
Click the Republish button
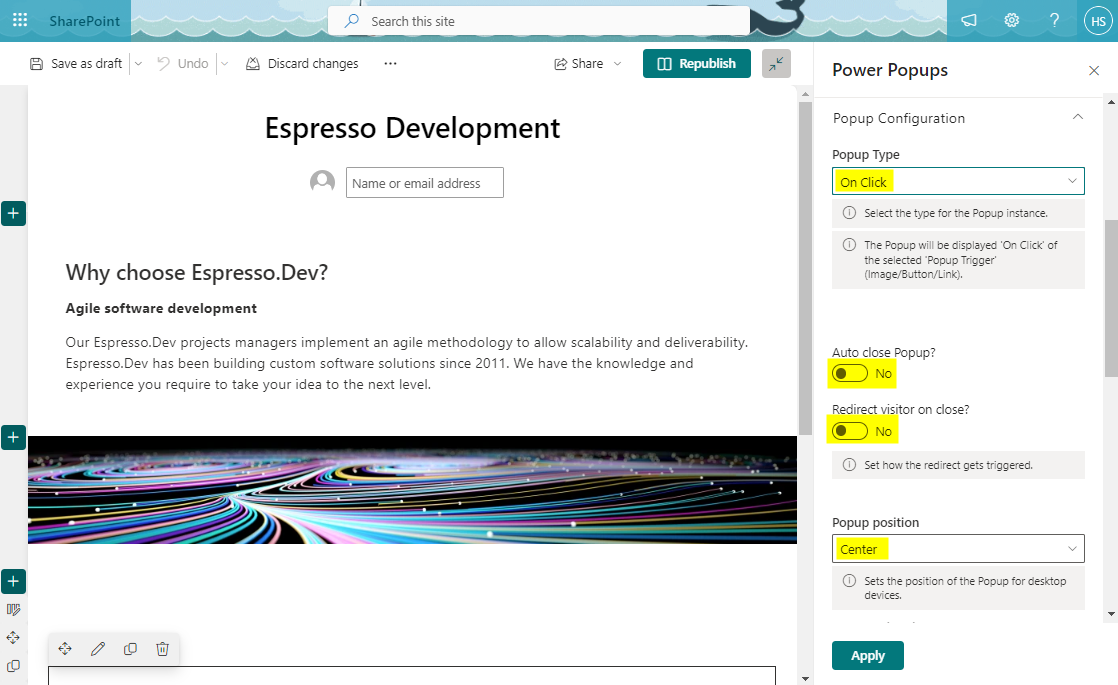pyautogui.click(x=696, y=63)
